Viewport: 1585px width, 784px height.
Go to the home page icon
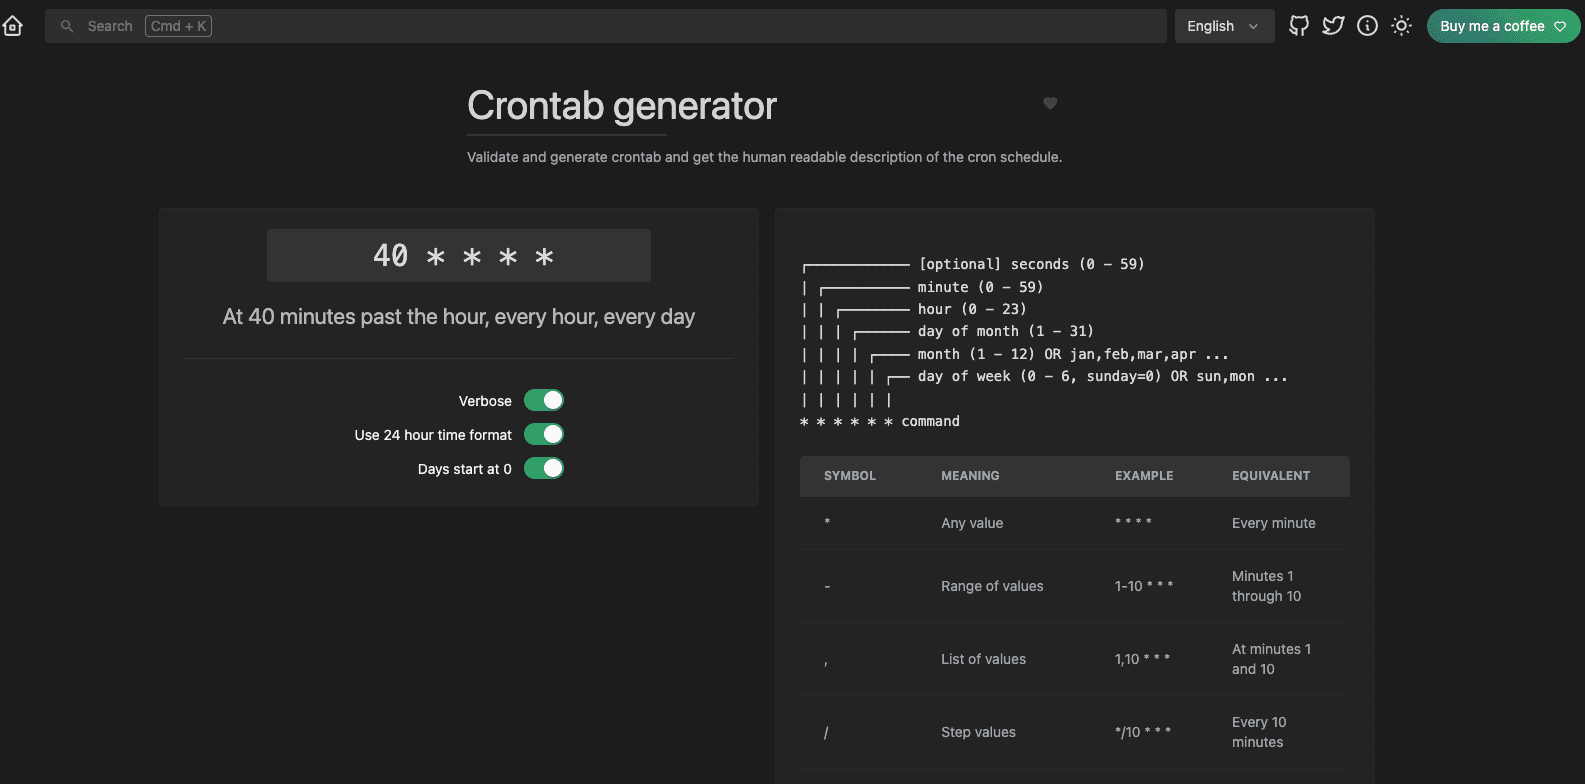click(13, 26)
